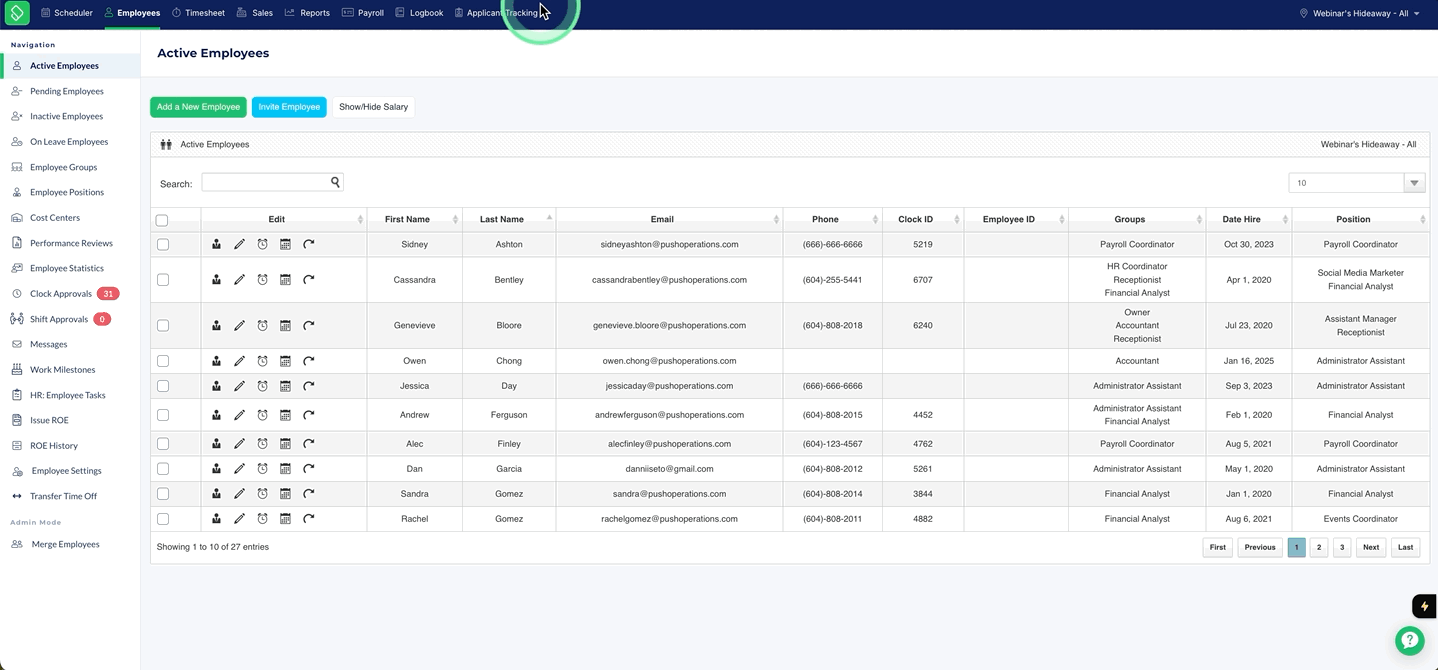
Task: Click the lightning bolt widget icon
Action: coord(1424,606)
